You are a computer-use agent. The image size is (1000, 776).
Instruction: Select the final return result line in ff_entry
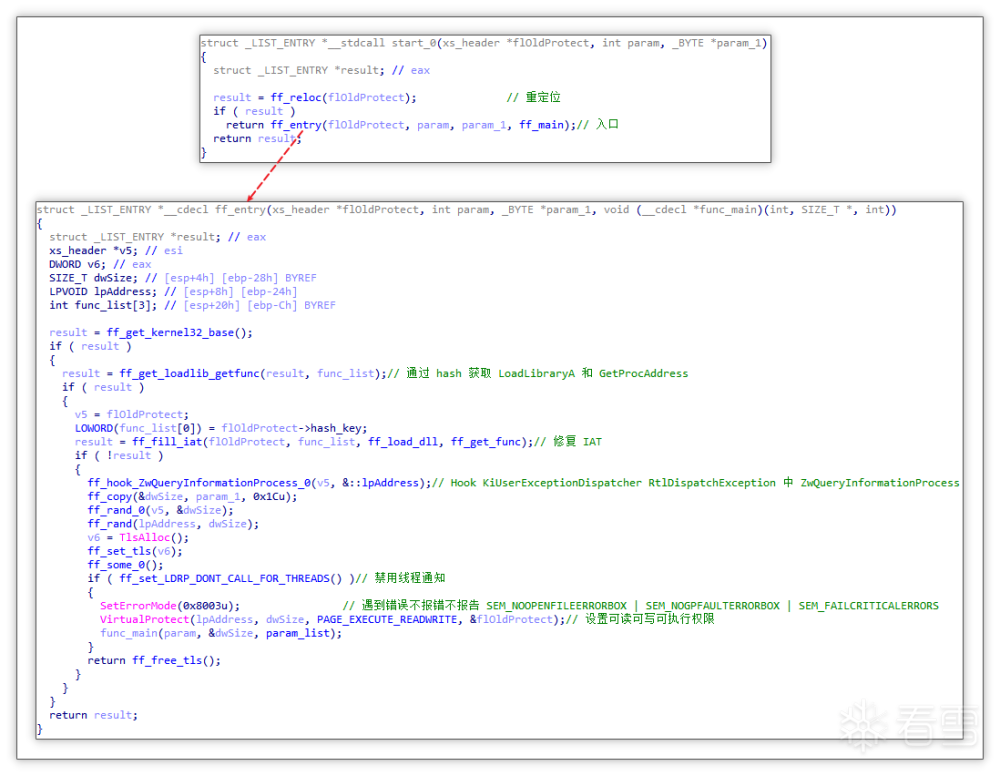point(93,716)
